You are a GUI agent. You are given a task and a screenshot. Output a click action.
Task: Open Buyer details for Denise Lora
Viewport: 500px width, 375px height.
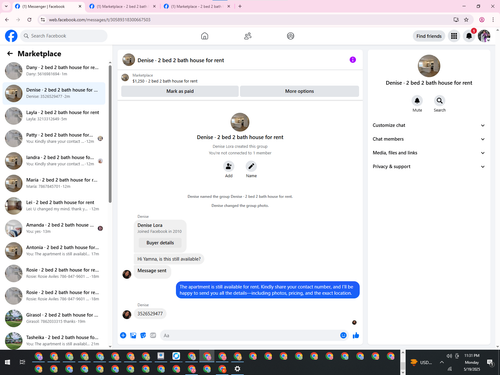coord(160,243)
